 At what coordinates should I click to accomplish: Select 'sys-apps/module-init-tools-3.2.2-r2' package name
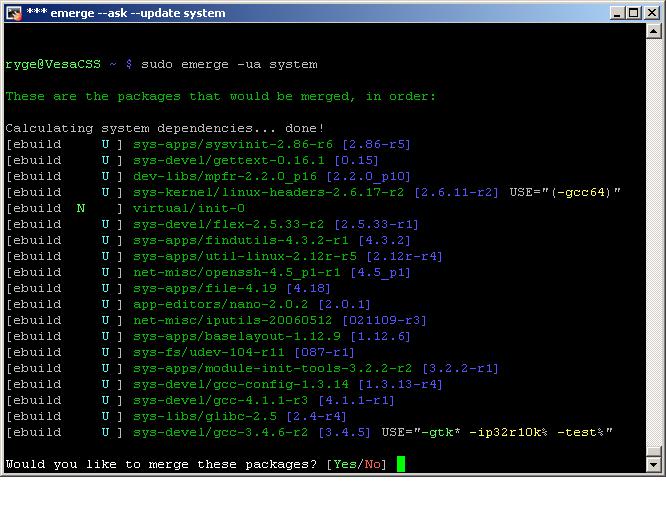coord(273,368)
